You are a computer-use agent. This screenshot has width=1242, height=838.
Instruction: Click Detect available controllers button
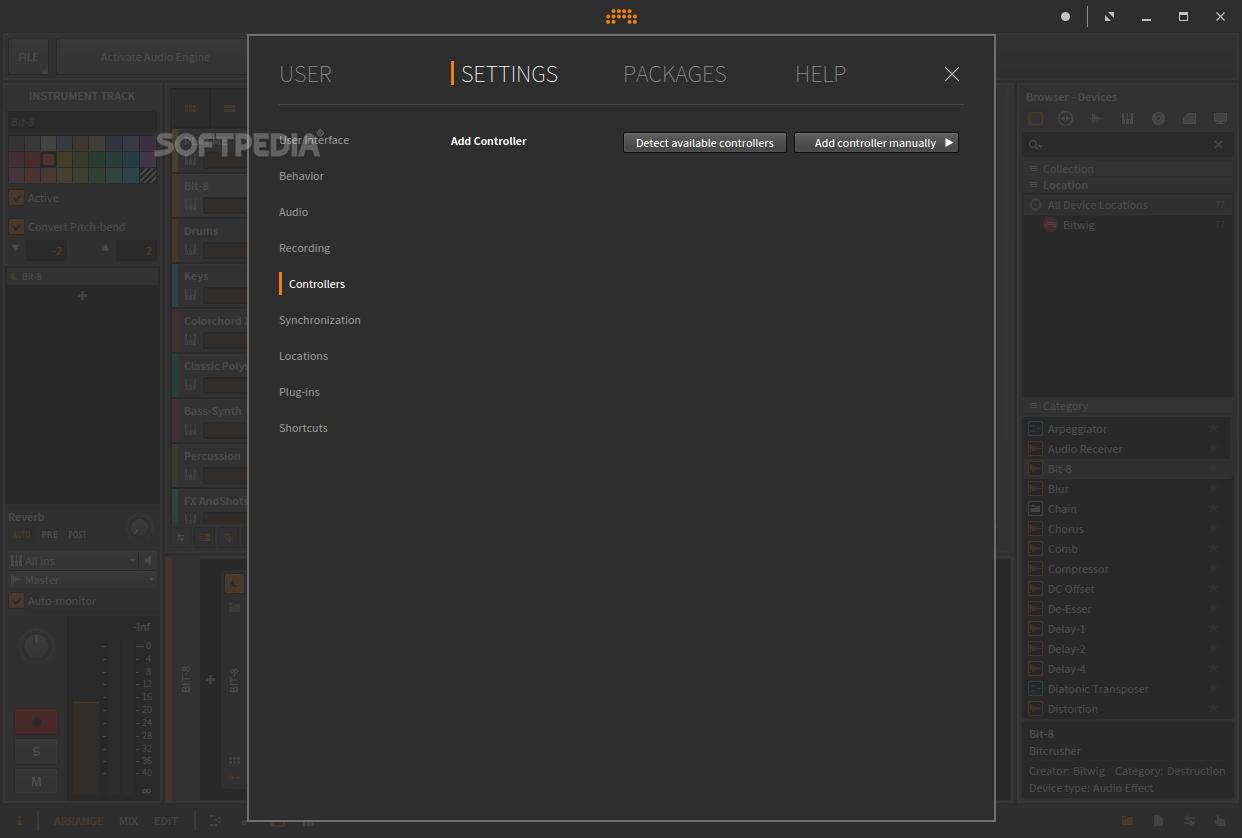pos(705,143)
